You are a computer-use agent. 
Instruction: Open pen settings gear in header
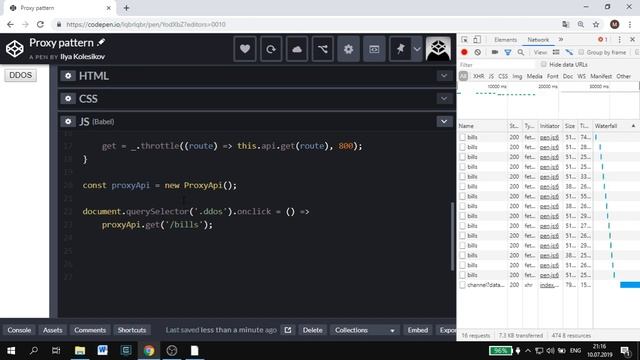pos(348,49)
